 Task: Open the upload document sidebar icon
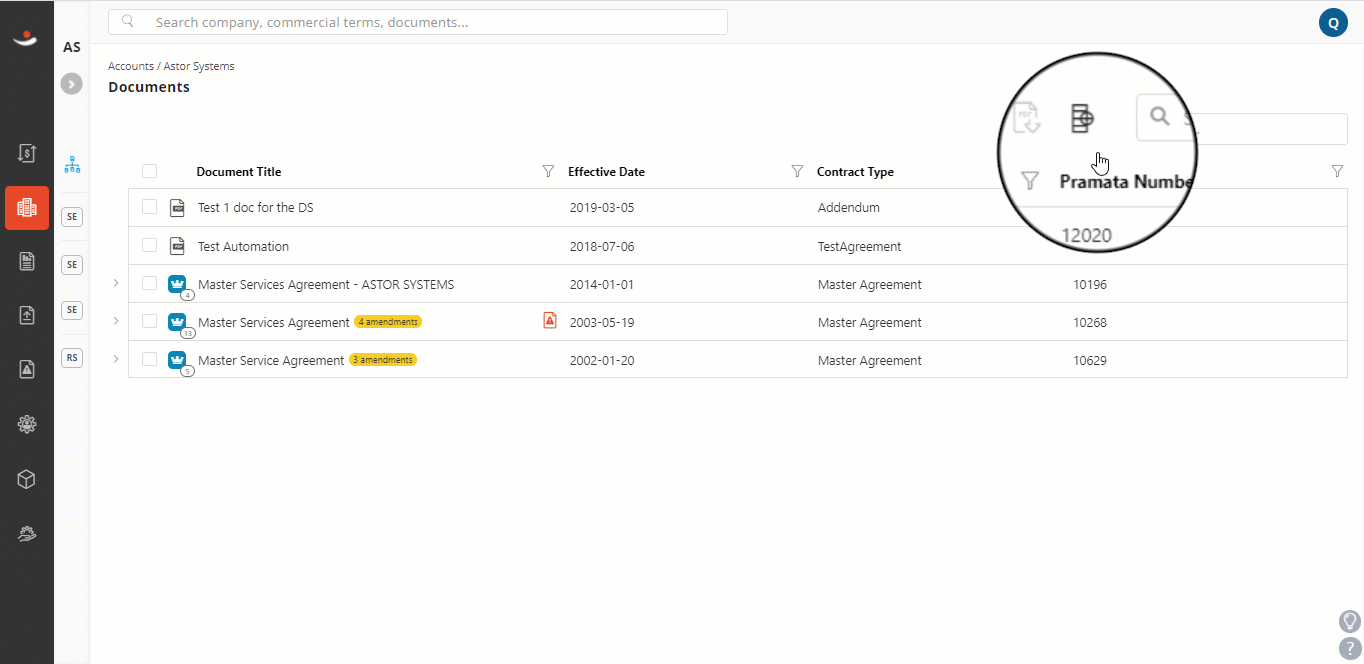click(x=27, y=315)
